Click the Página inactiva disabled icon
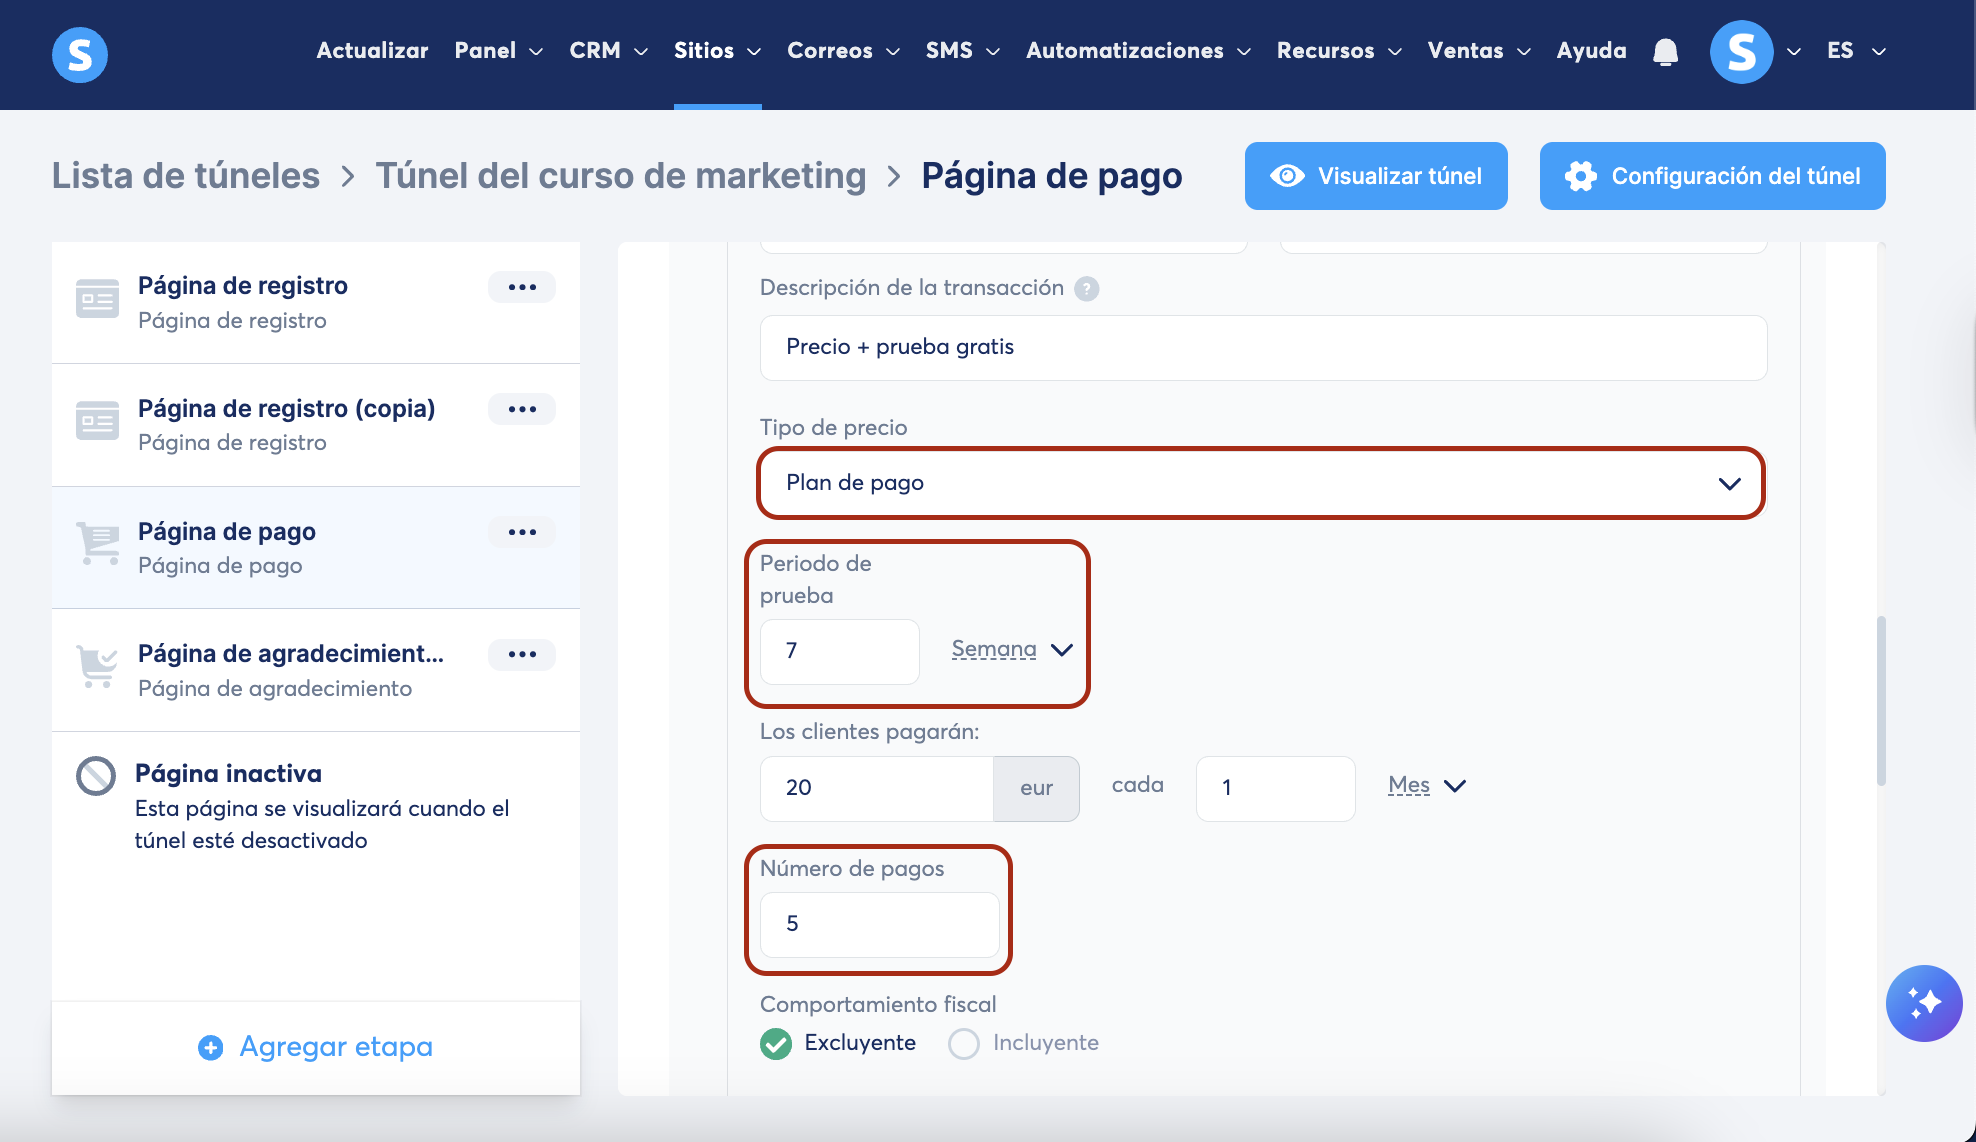Image resolution: width=1976 pixels, height=1142 pixels. (x=96, y=776)
